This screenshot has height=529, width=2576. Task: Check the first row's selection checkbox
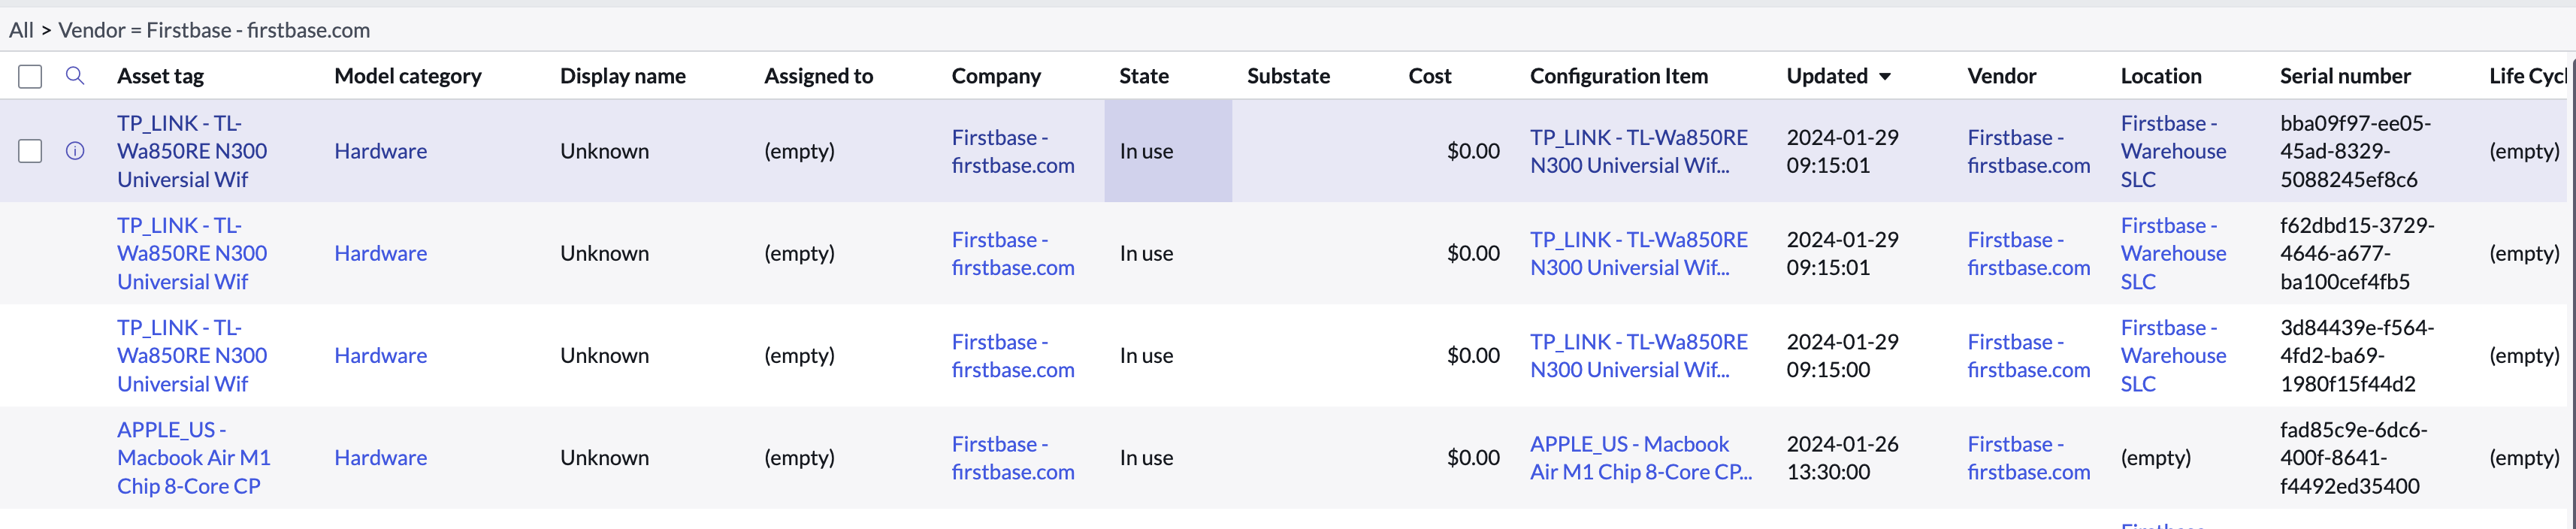point(30,151)
